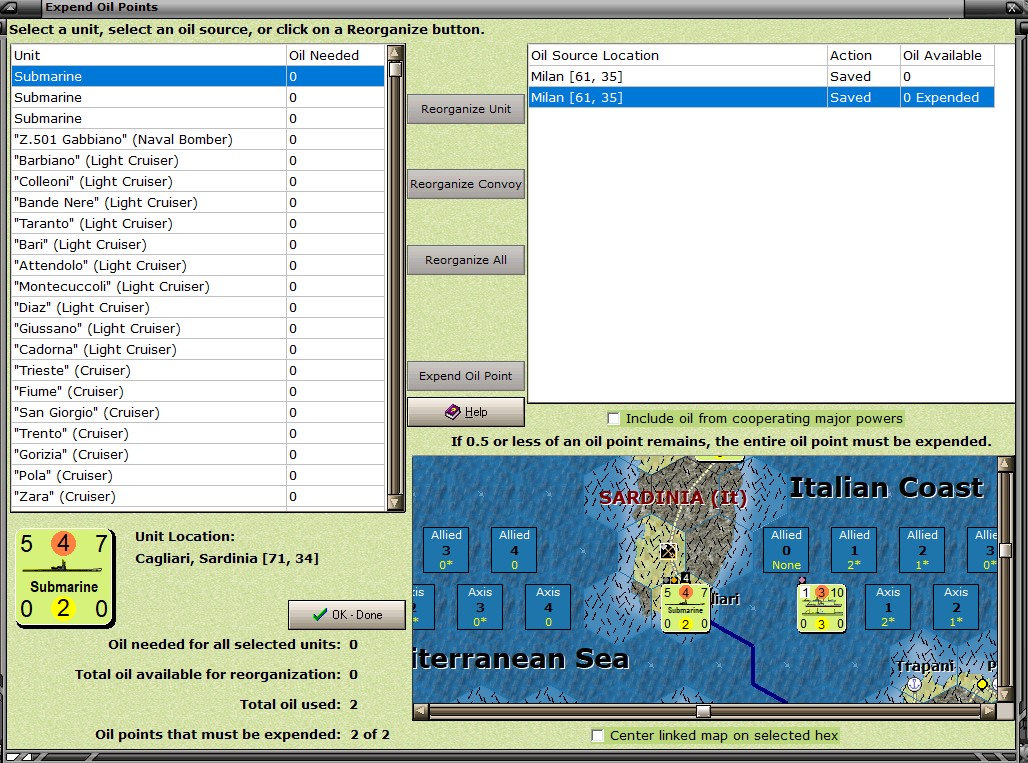Select "Bande Nere" (Light Cruiser) row
The width and height of the screenshot is (1028, 763).
pyautogui.click(x=198, y=202)
